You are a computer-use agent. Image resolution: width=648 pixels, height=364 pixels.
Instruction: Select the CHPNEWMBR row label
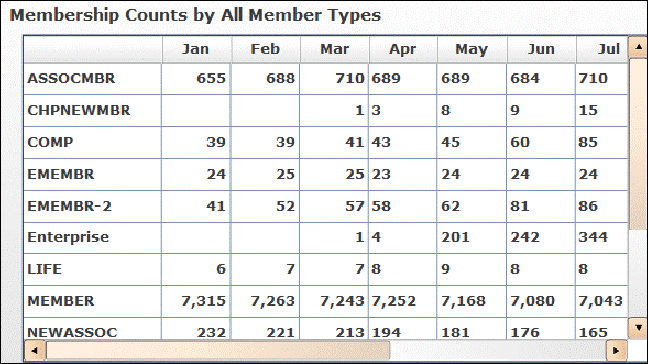pyautogui.click(x=79, y=110)
